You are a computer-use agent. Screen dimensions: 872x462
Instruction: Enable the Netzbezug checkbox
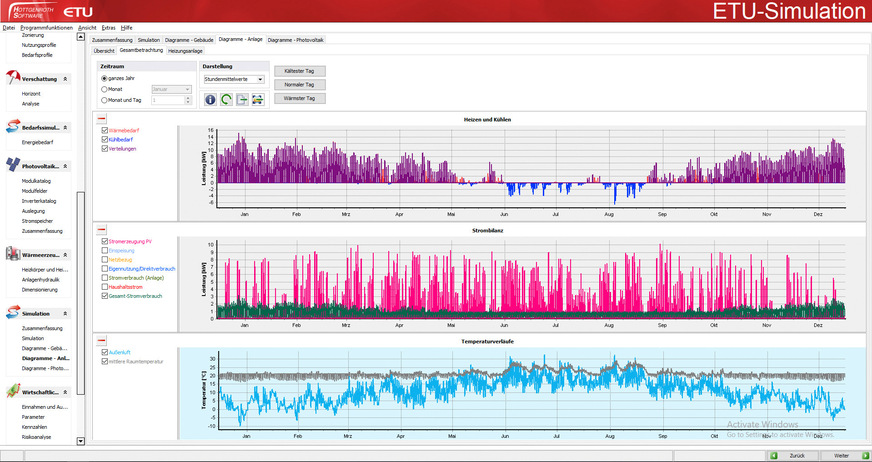(103, 259)
